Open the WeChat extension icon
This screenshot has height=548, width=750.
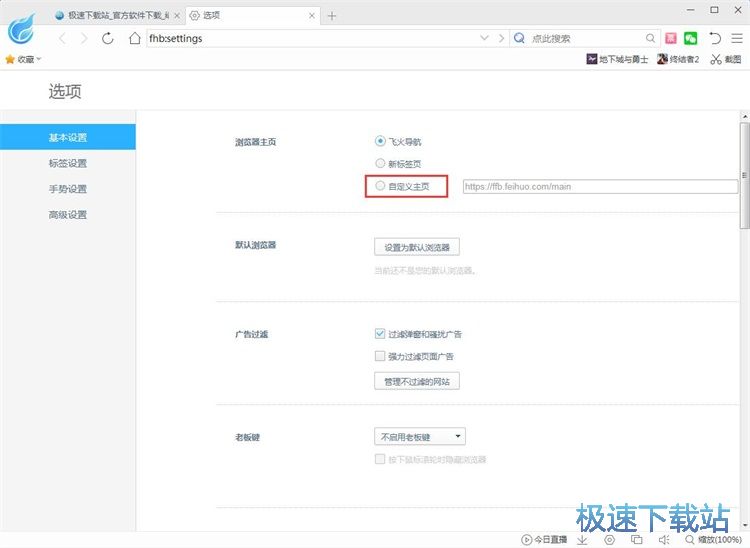[690, 38]
